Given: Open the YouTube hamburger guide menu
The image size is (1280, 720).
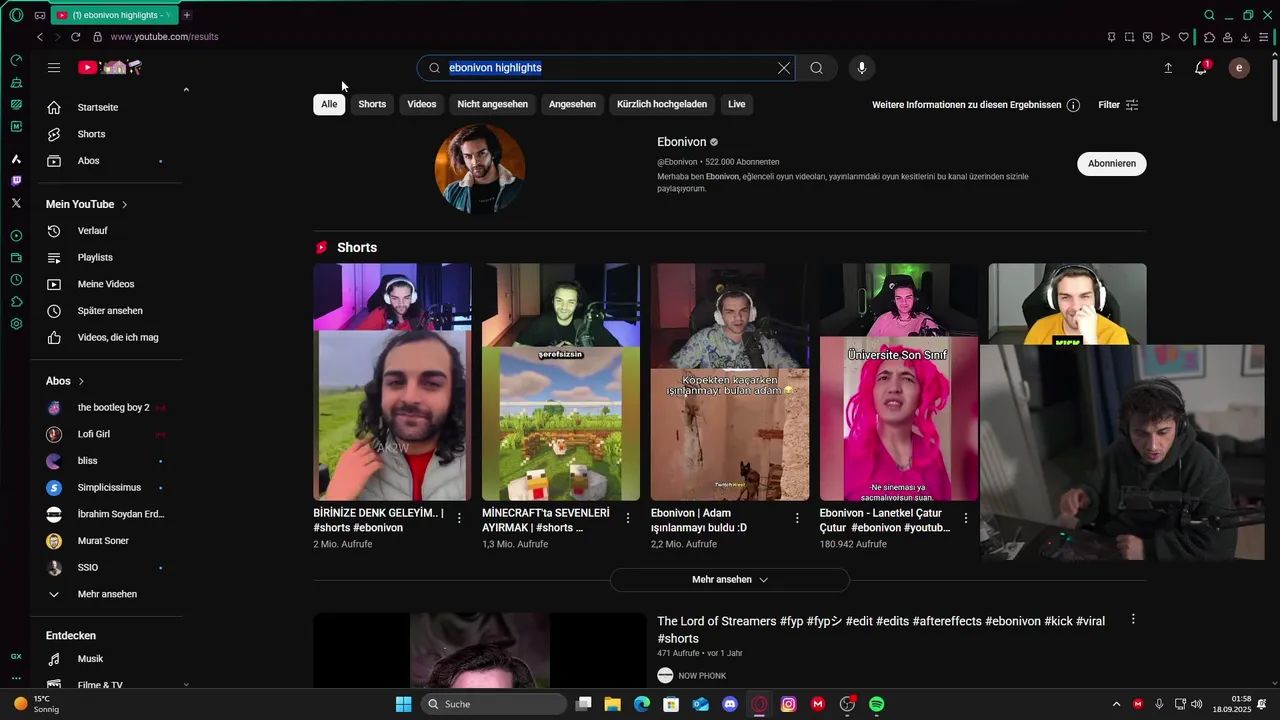Looking at the screenshot, I should click(54, 68).
